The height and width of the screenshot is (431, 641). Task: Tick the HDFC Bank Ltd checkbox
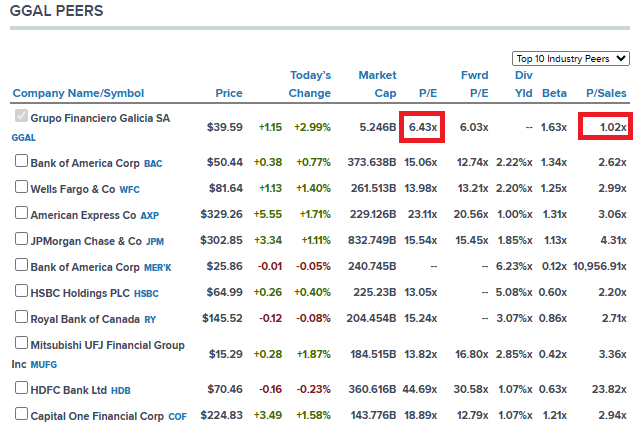(20, 388)
